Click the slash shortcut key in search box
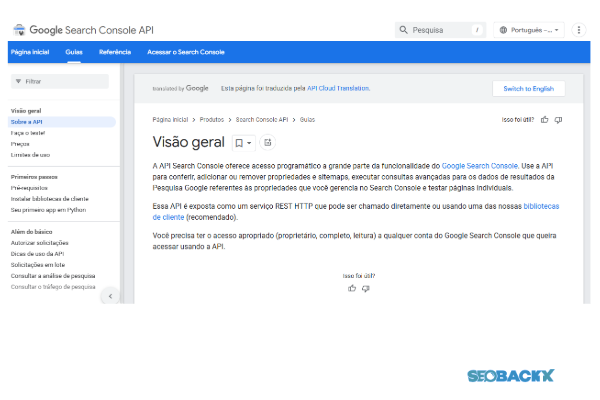Image resolution: width=600 pixels, height=400 pixels. point(477,30)
